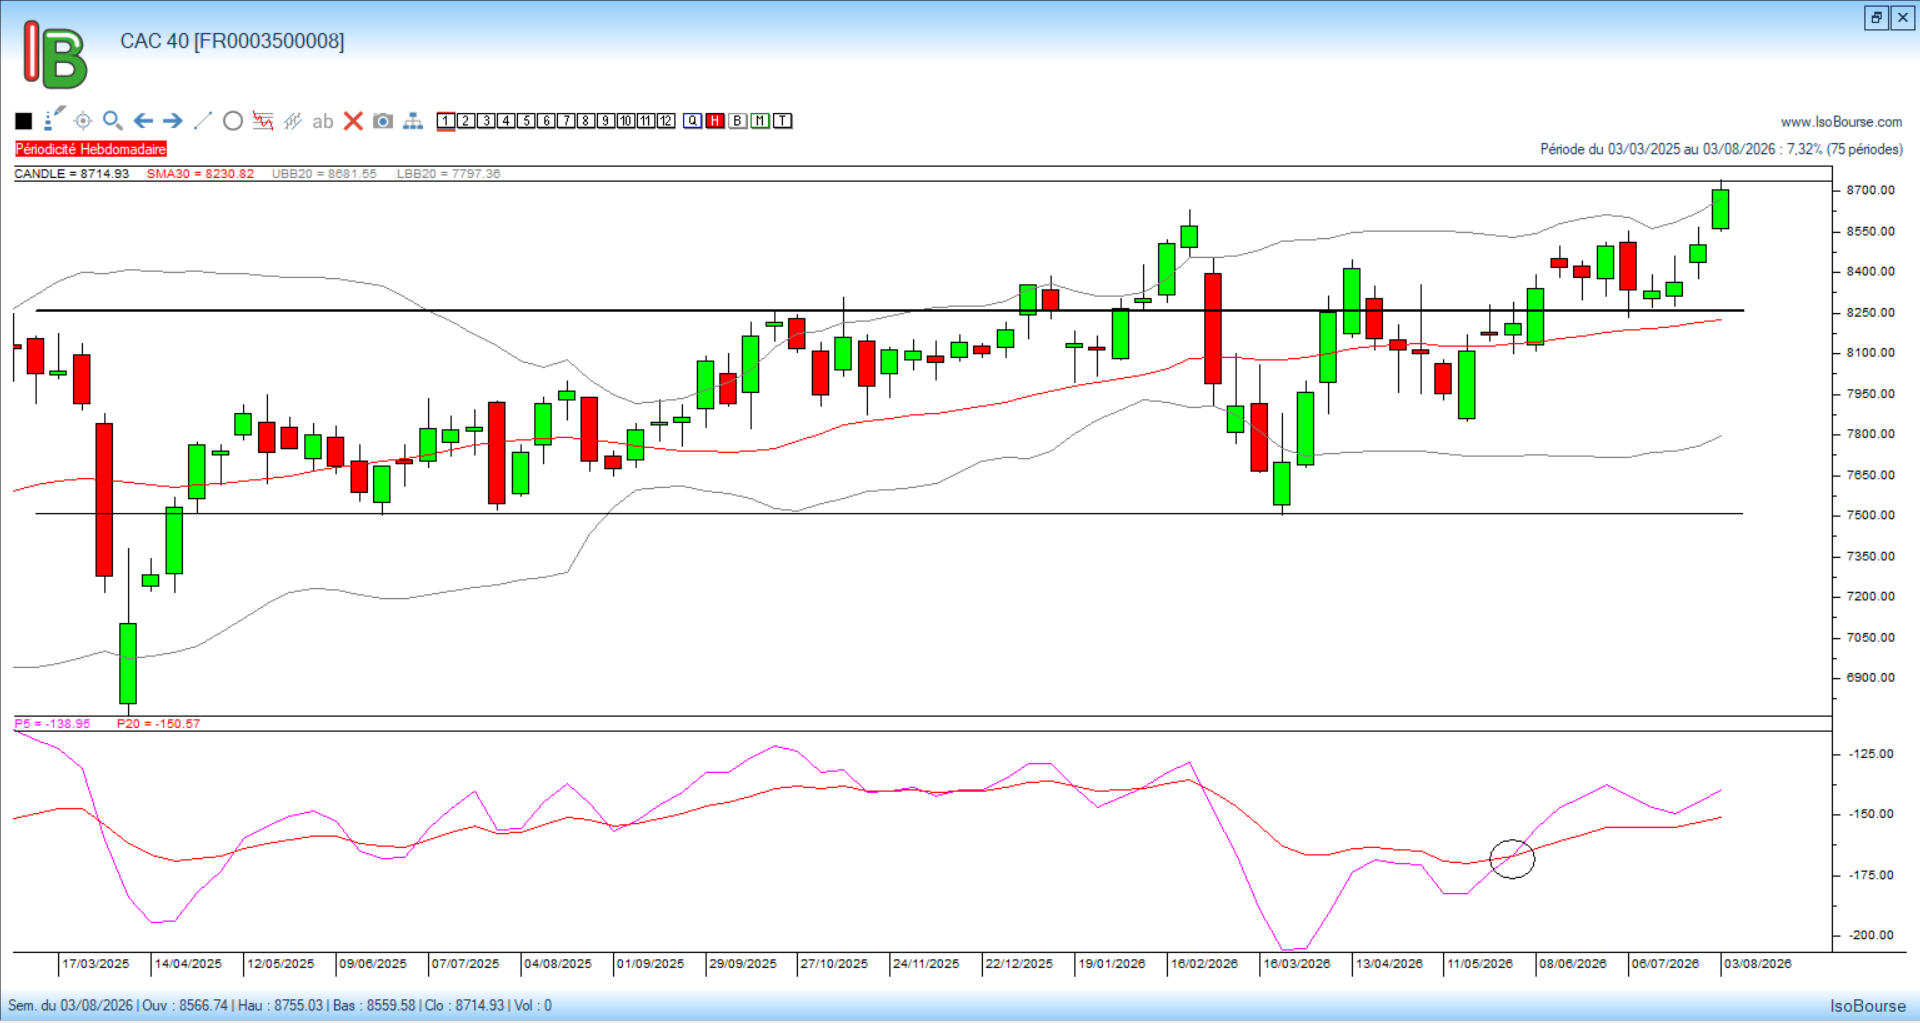The height and width of the screenshot is (1023, 1920).
Task: Open the www.IsoBourse.com link
Action: (1841, 122)
